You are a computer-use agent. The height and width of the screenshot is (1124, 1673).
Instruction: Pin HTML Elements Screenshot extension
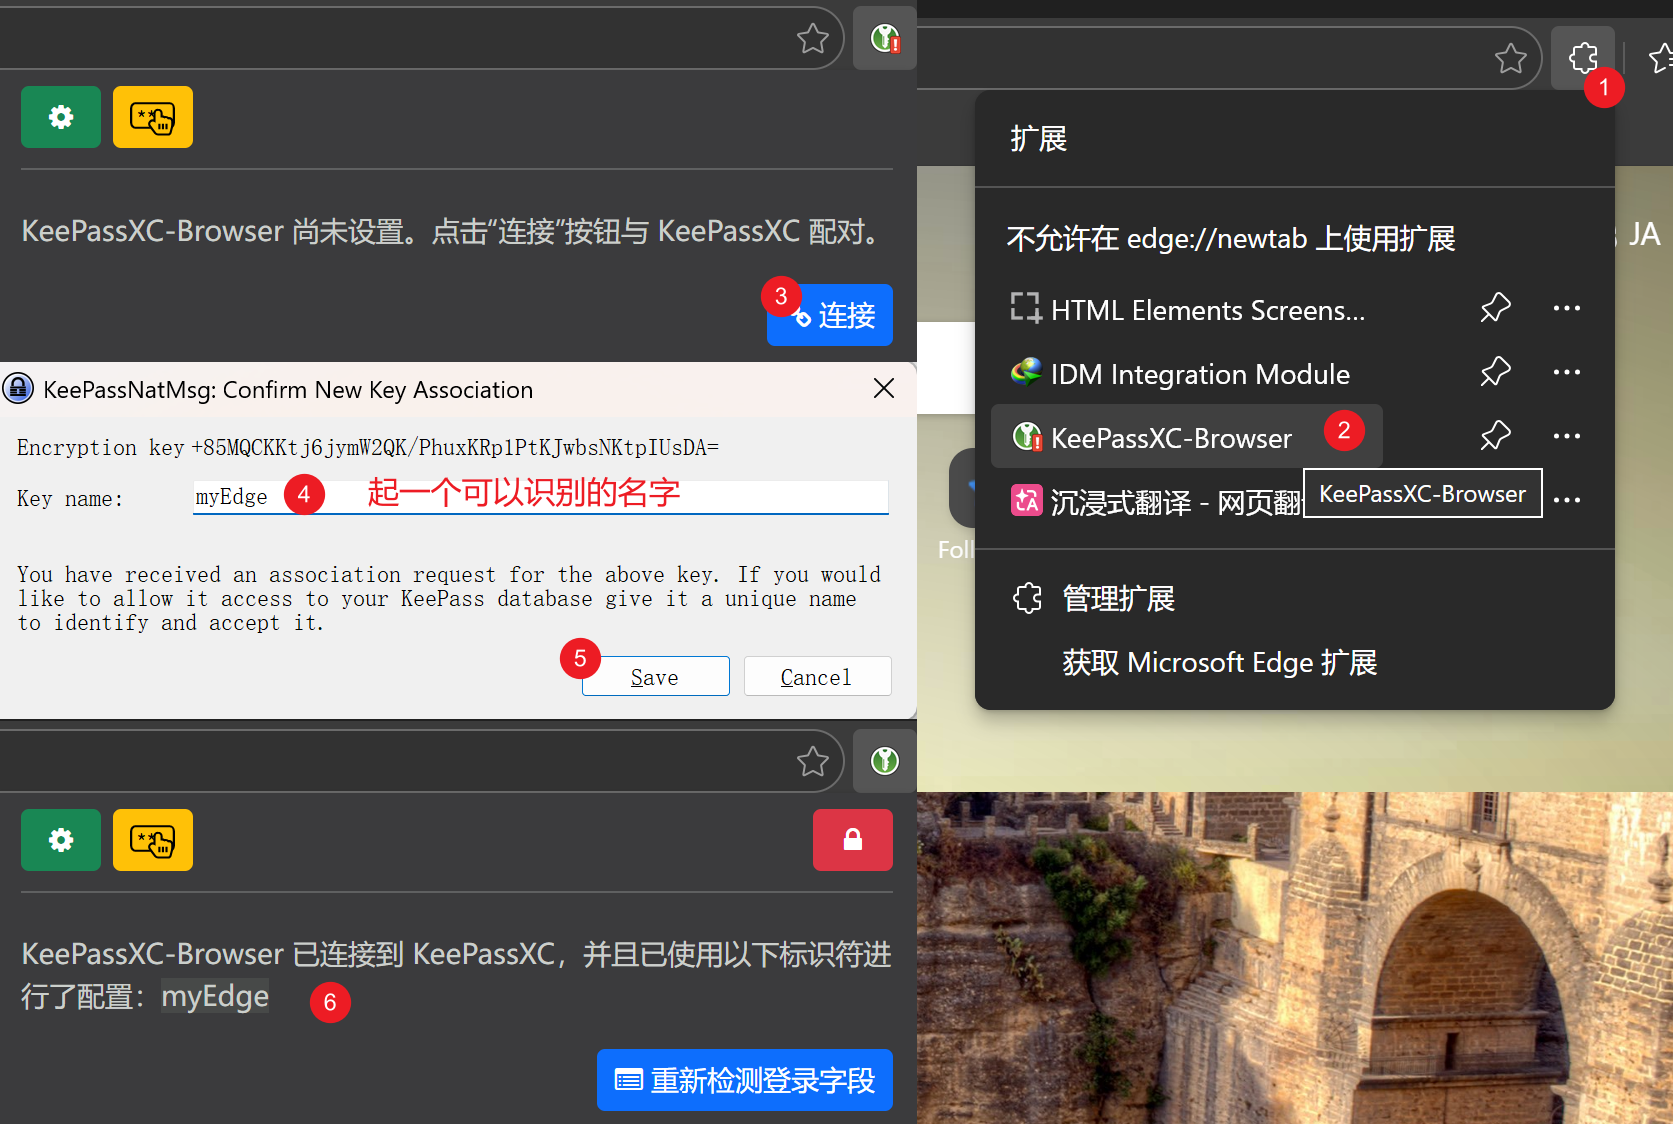1495,308
